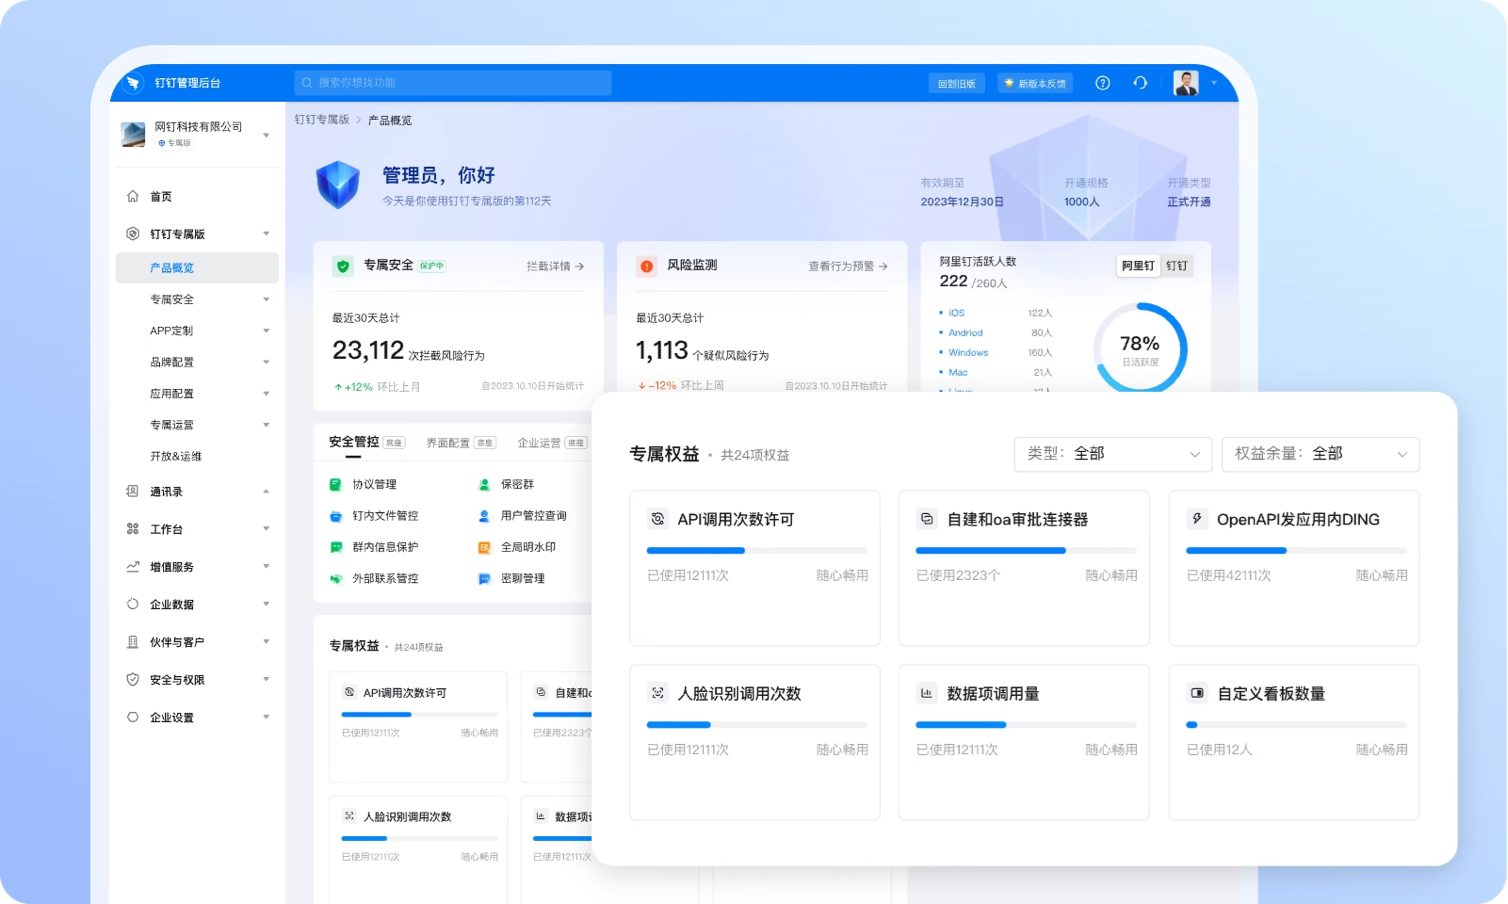This screenshot has height=904, width=1508.
Task: Expand the APP定制 sidebar submenu
Action: [x=266, y=331]
